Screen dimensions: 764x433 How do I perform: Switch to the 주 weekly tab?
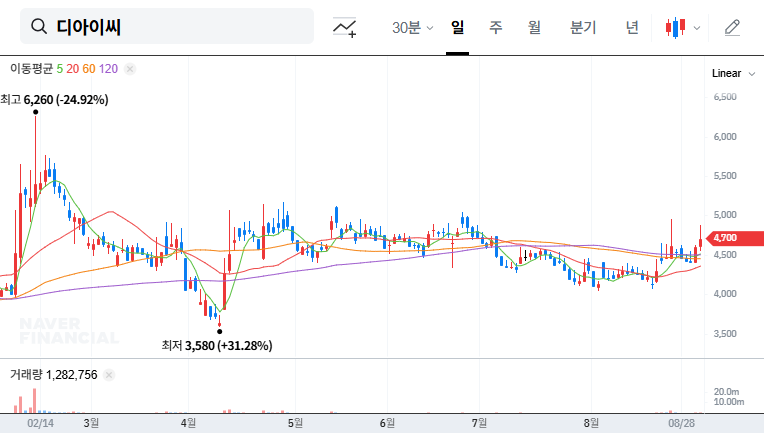tap(495, 27)
